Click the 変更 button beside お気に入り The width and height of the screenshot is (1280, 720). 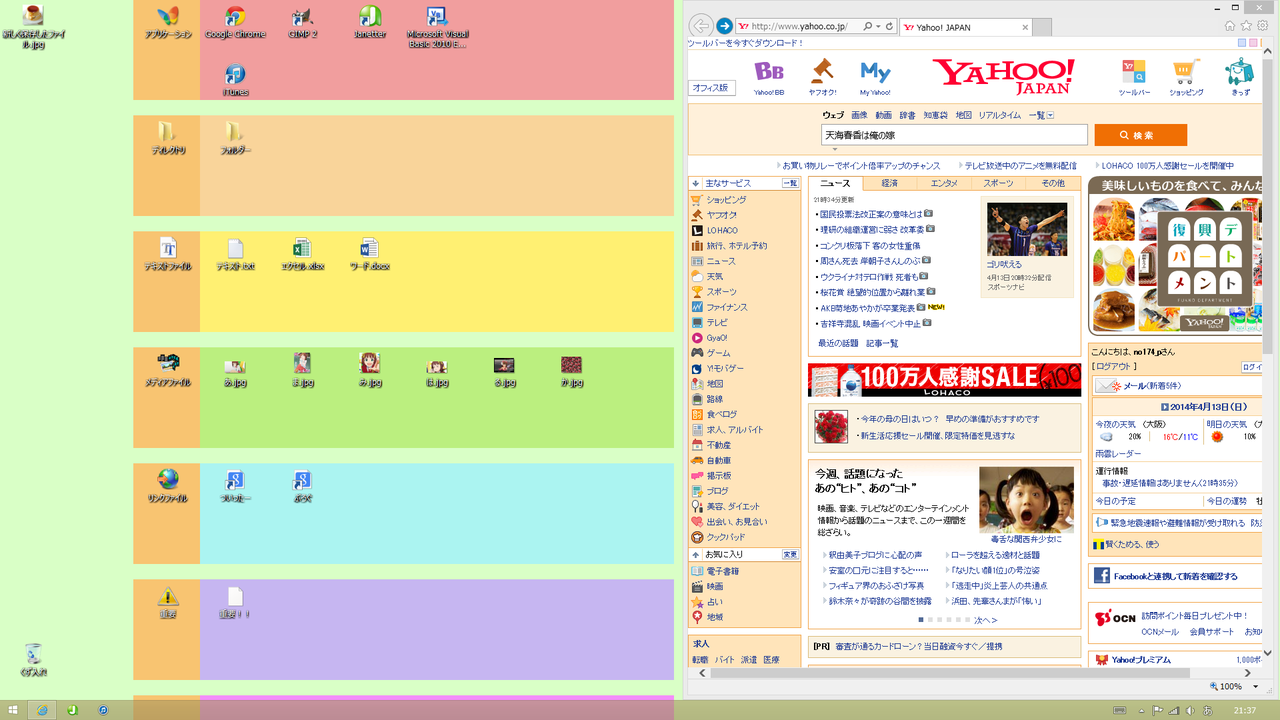(790, 554)
